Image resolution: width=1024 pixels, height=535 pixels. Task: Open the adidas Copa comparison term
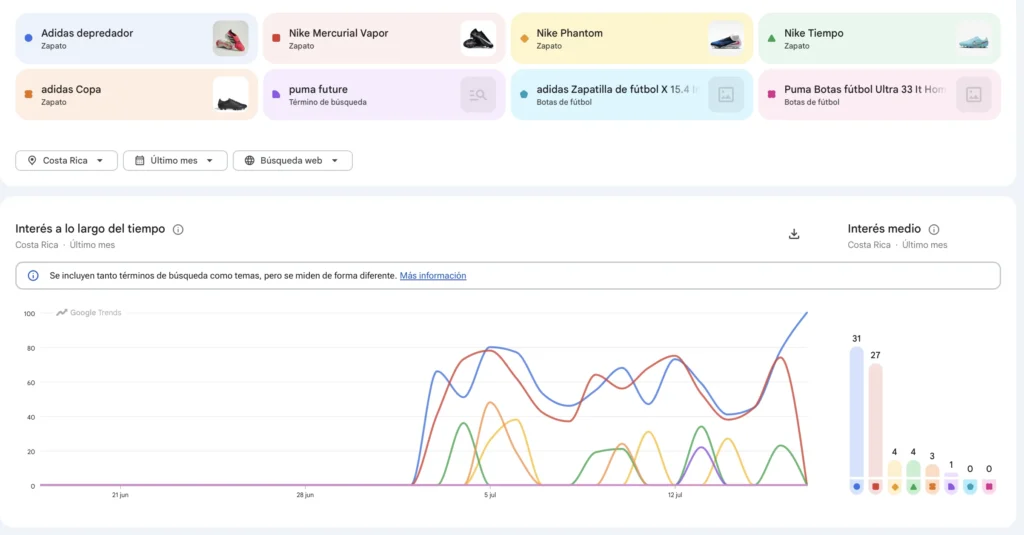136,95
